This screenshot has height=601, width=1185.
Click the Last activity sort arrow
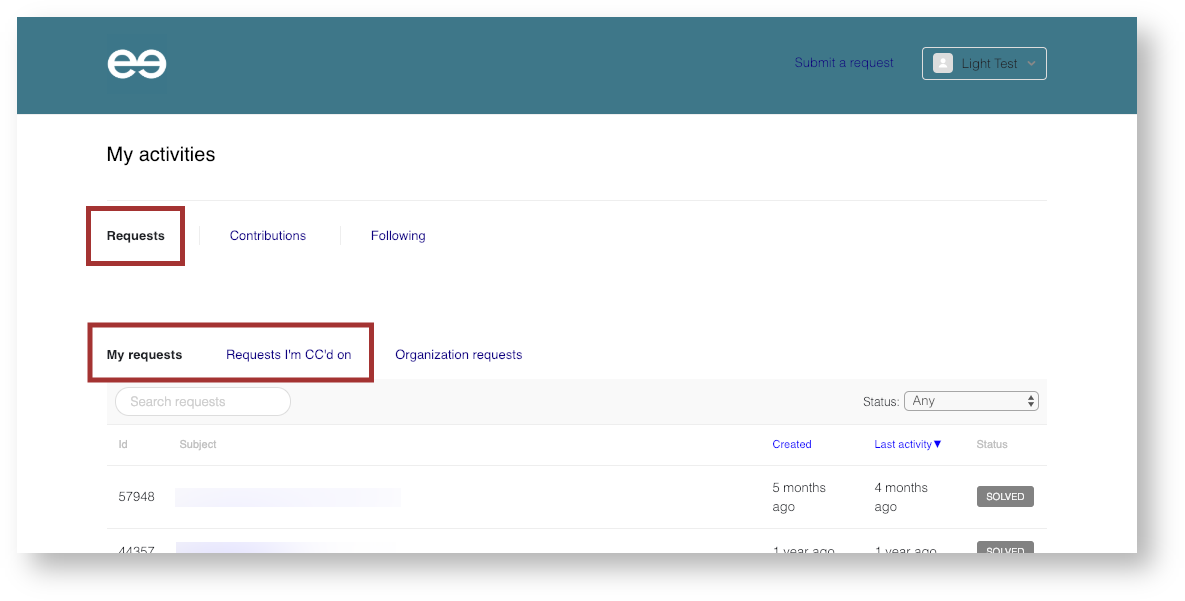coord(938,444)
